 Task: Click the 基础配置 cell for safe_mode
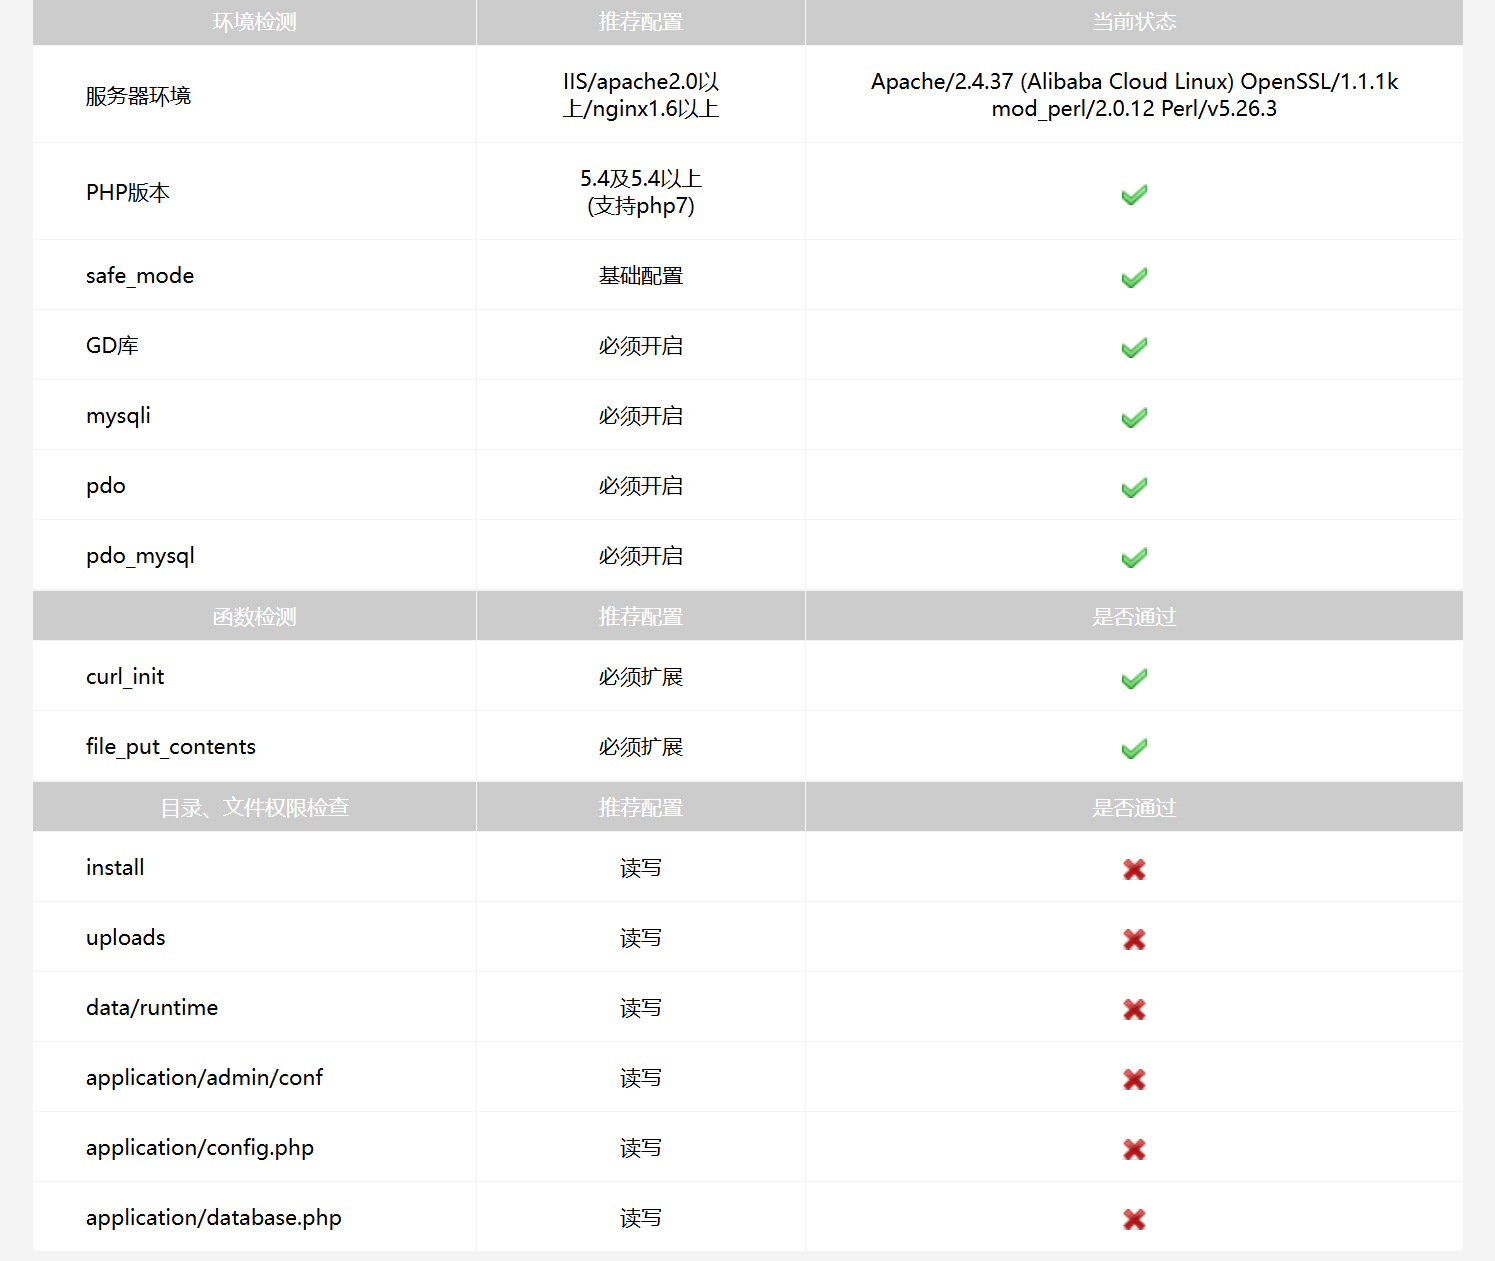click(641, 276)
